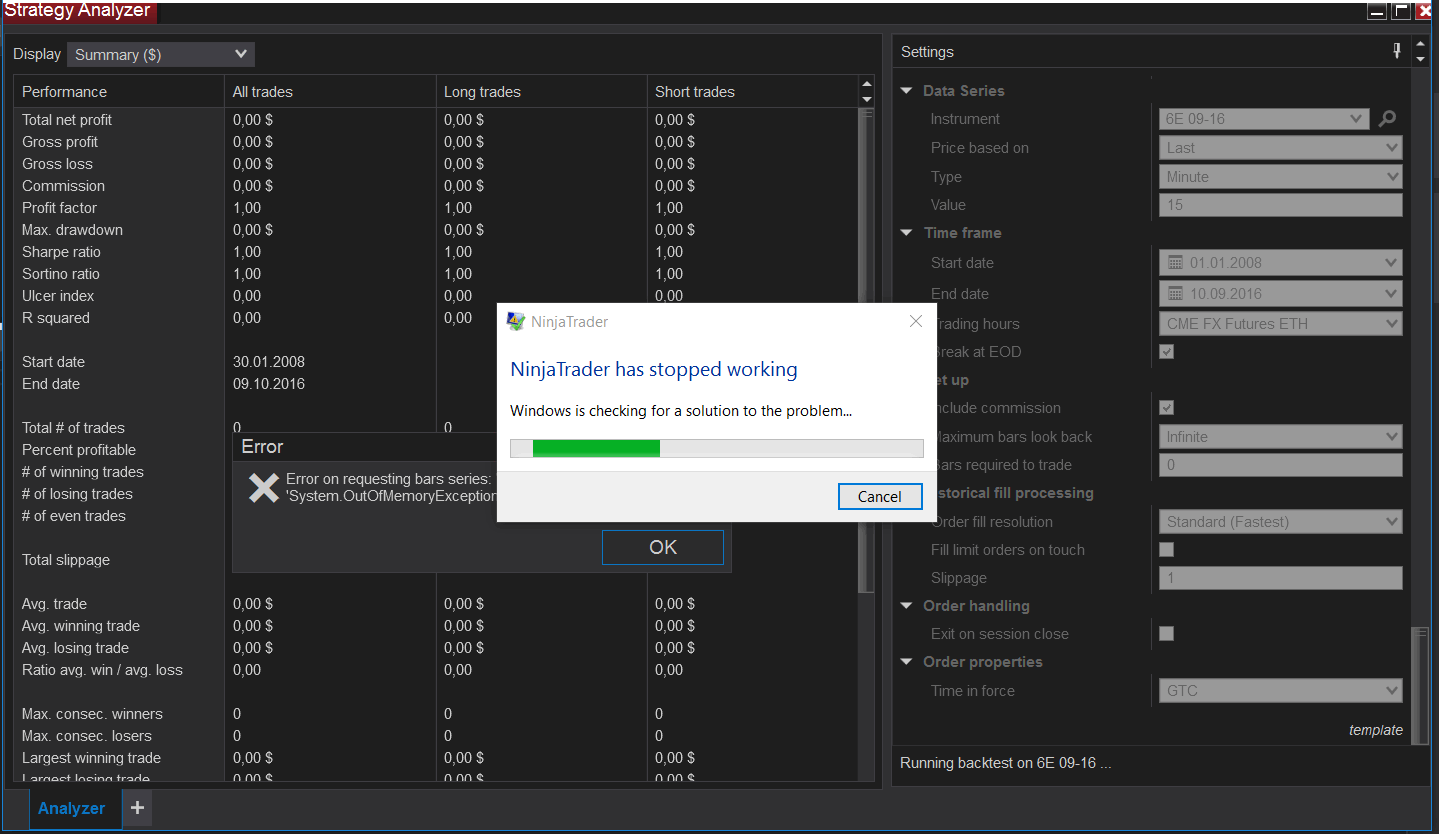Click the down arrow above the Performance table scrollbar
This screenshot has width=1439, height=834.
pyautogui.click(x=867, y=99)
